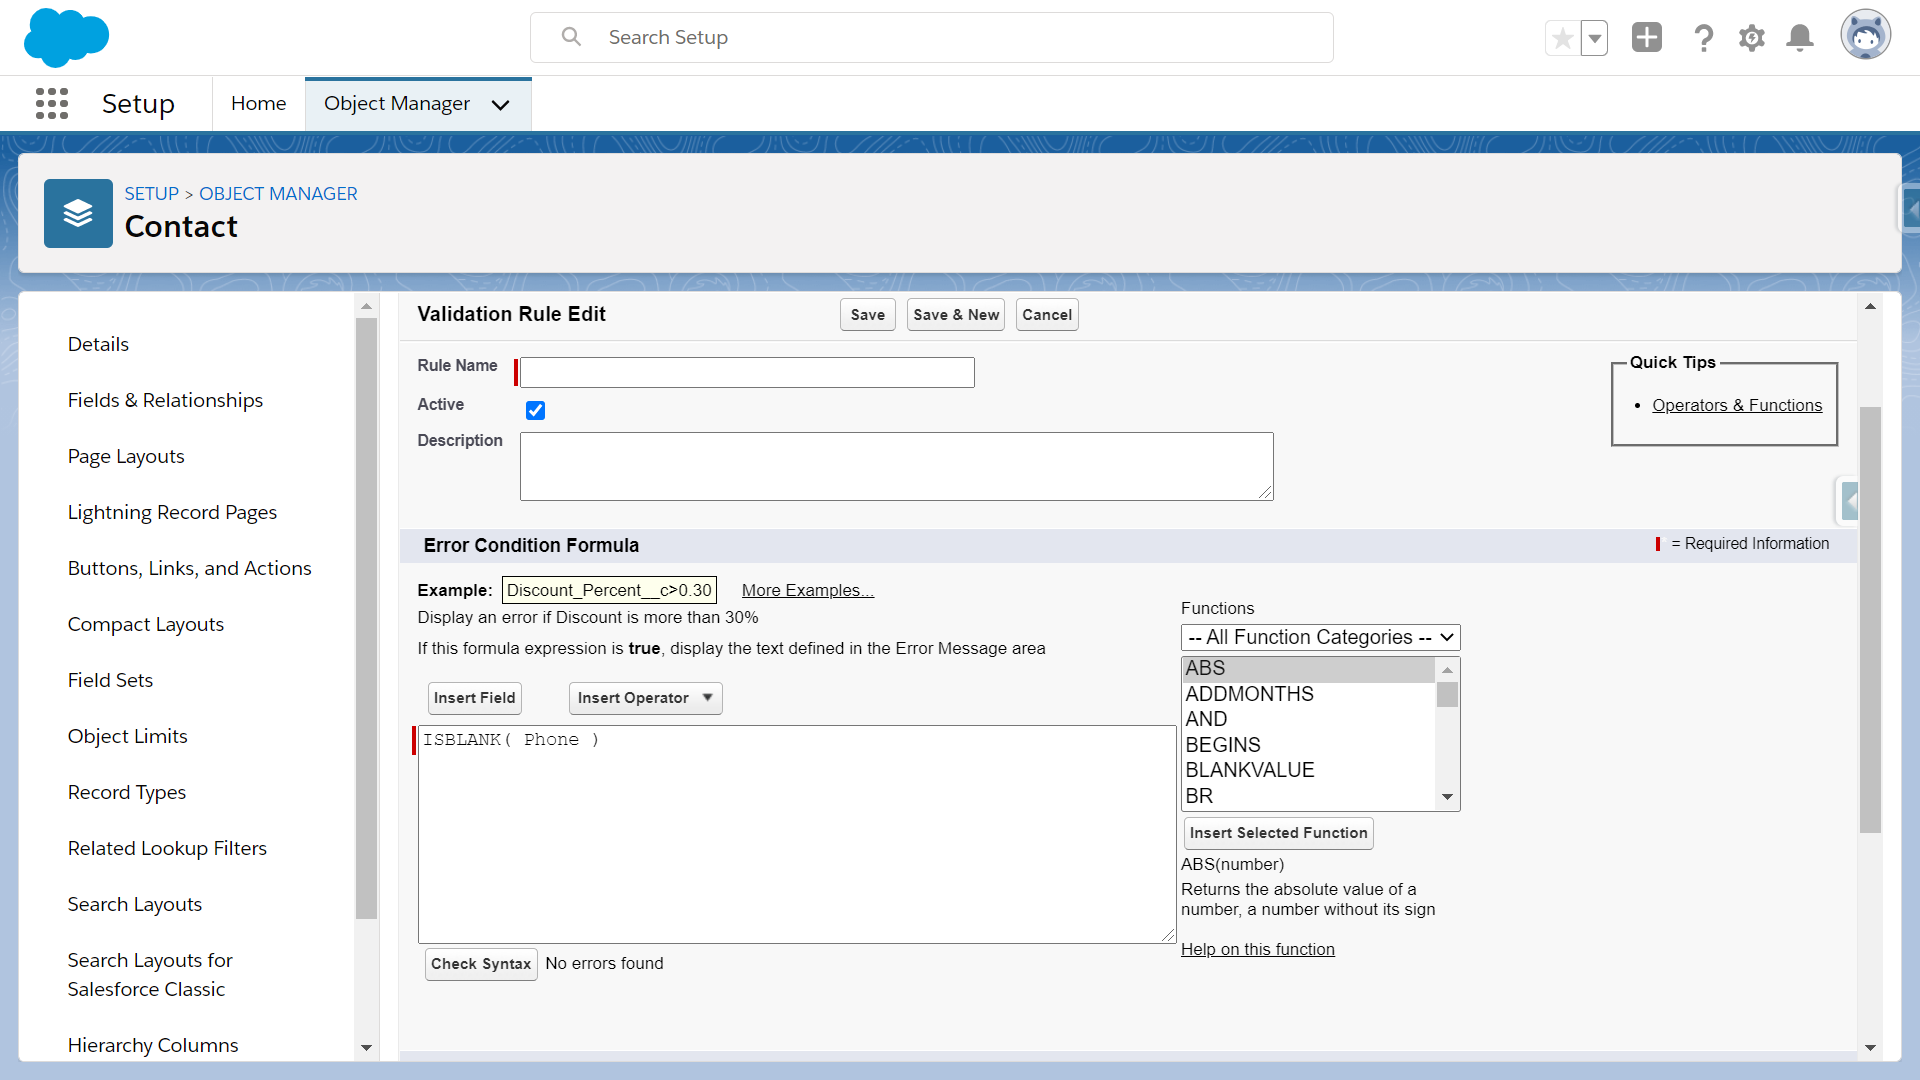Open the user profile avatar
This screenshot has width=1920, height=1080.
1866,36
